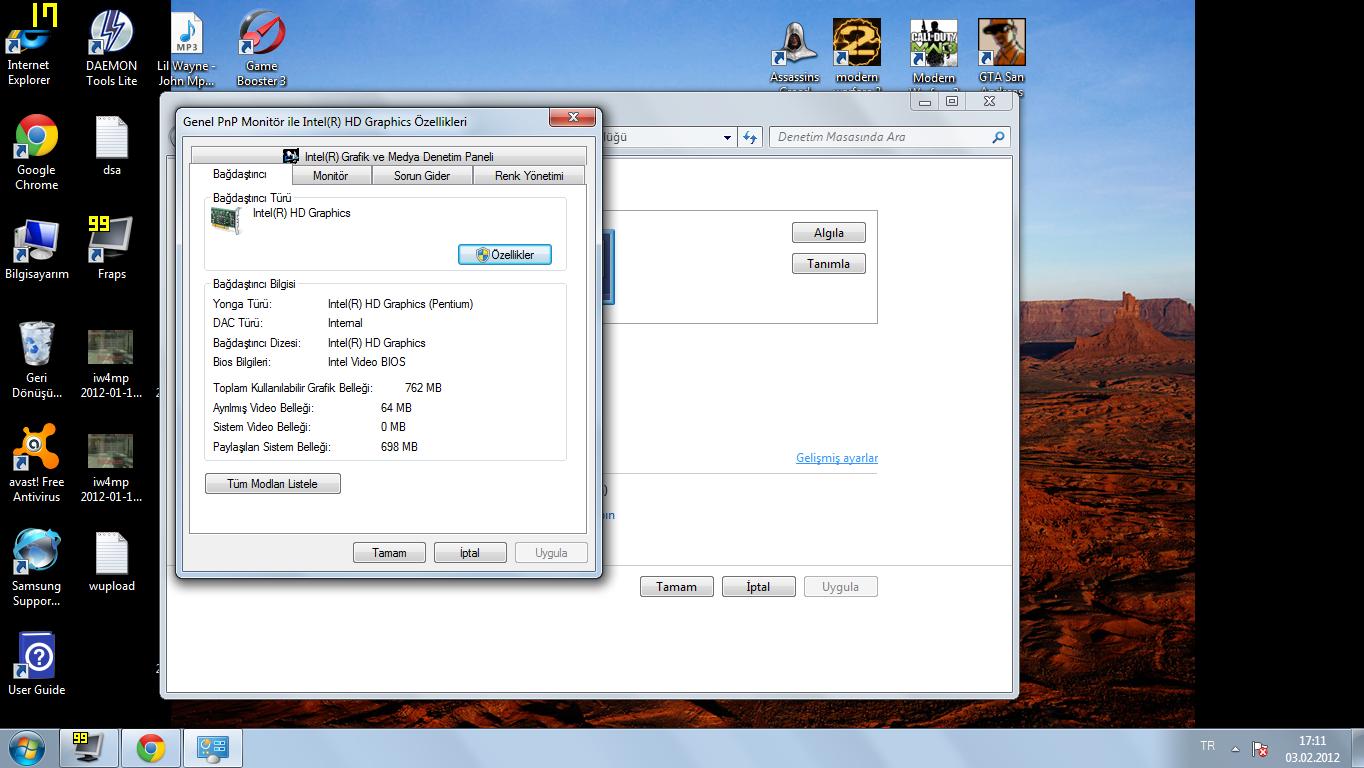1364x768 pixels.
Task: Click the Windows Start orb
Action: click(25, 747)
